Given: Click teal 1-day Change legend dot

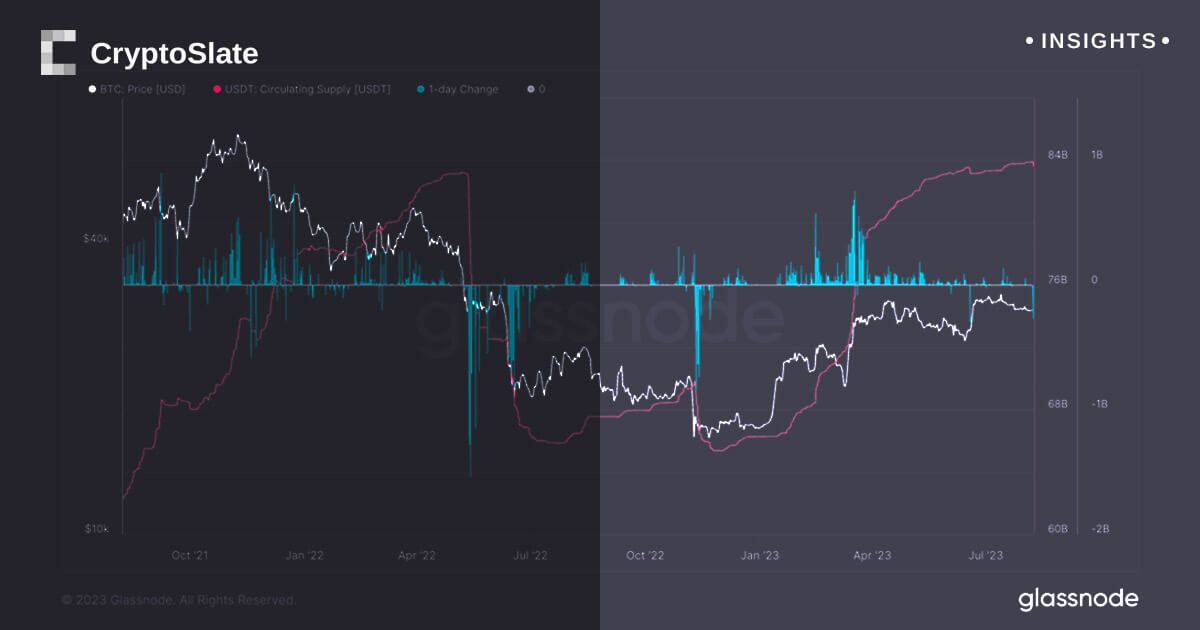Looking at the screenshot, I should tap(420, 89).
